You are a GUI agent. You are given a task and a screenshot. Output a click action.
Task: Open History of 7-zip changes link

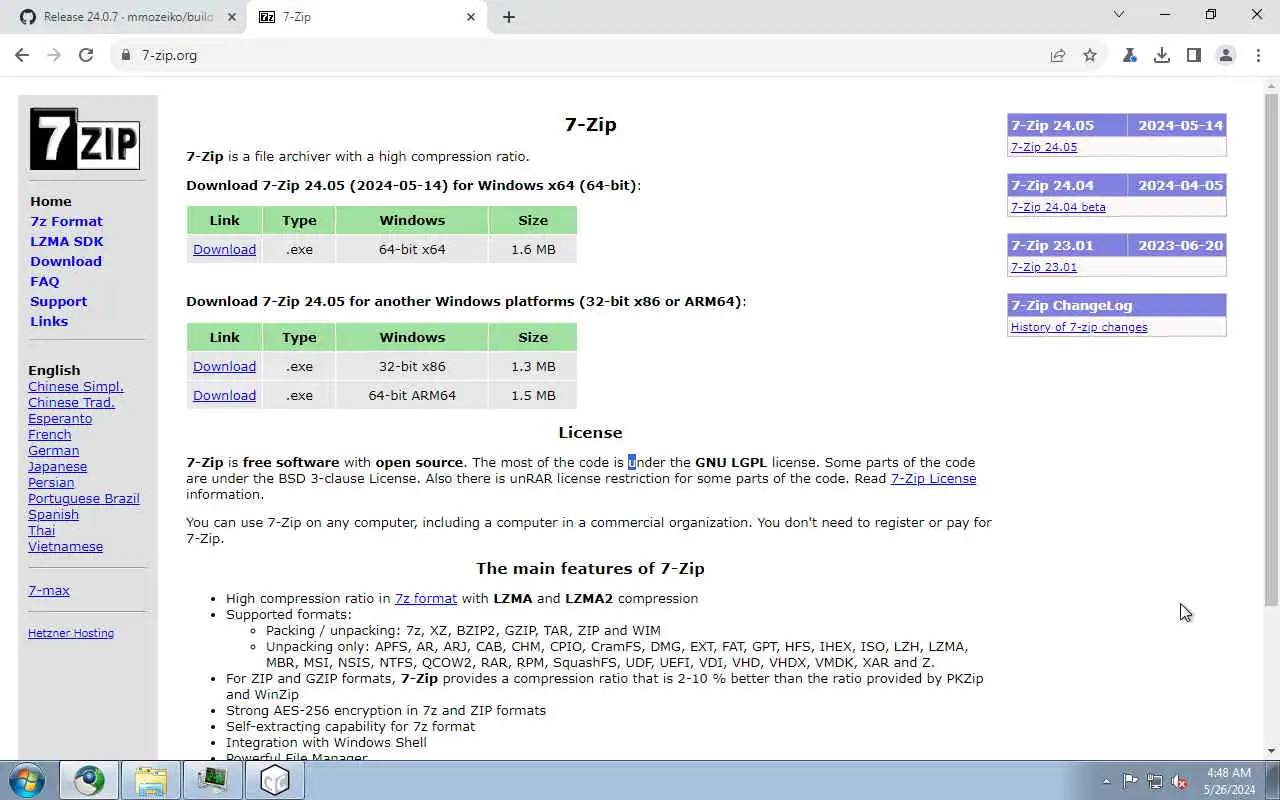coord(1079,327)
